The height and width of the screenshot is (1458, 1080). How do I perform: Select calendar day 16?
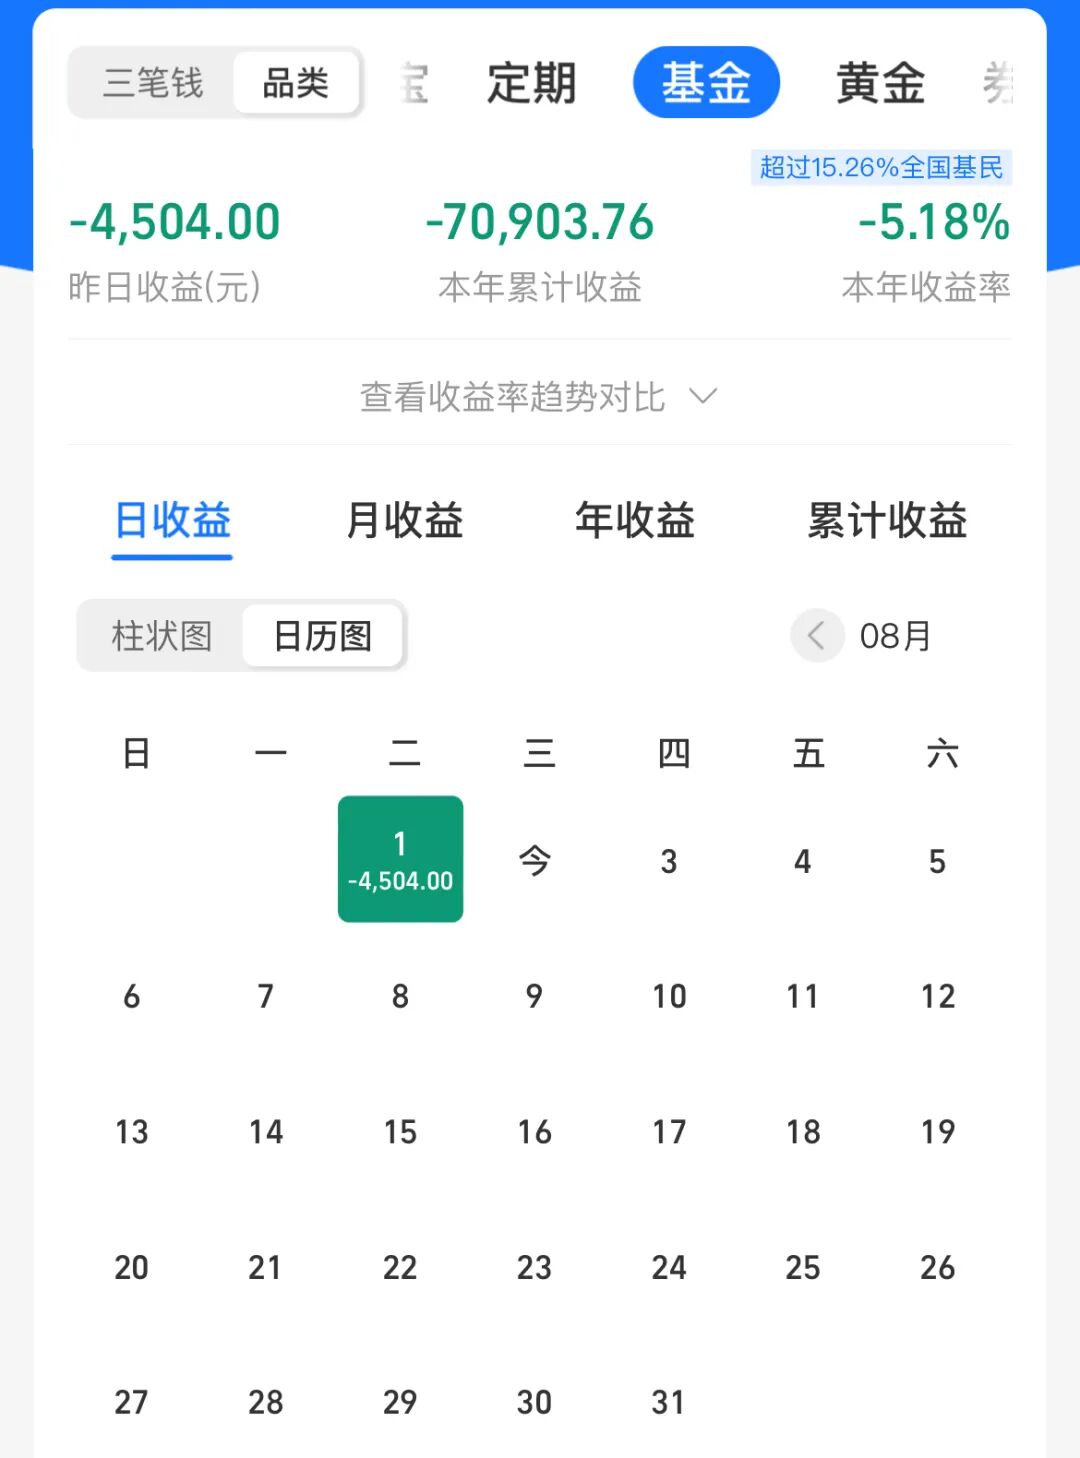click(x=534, y=1132)
